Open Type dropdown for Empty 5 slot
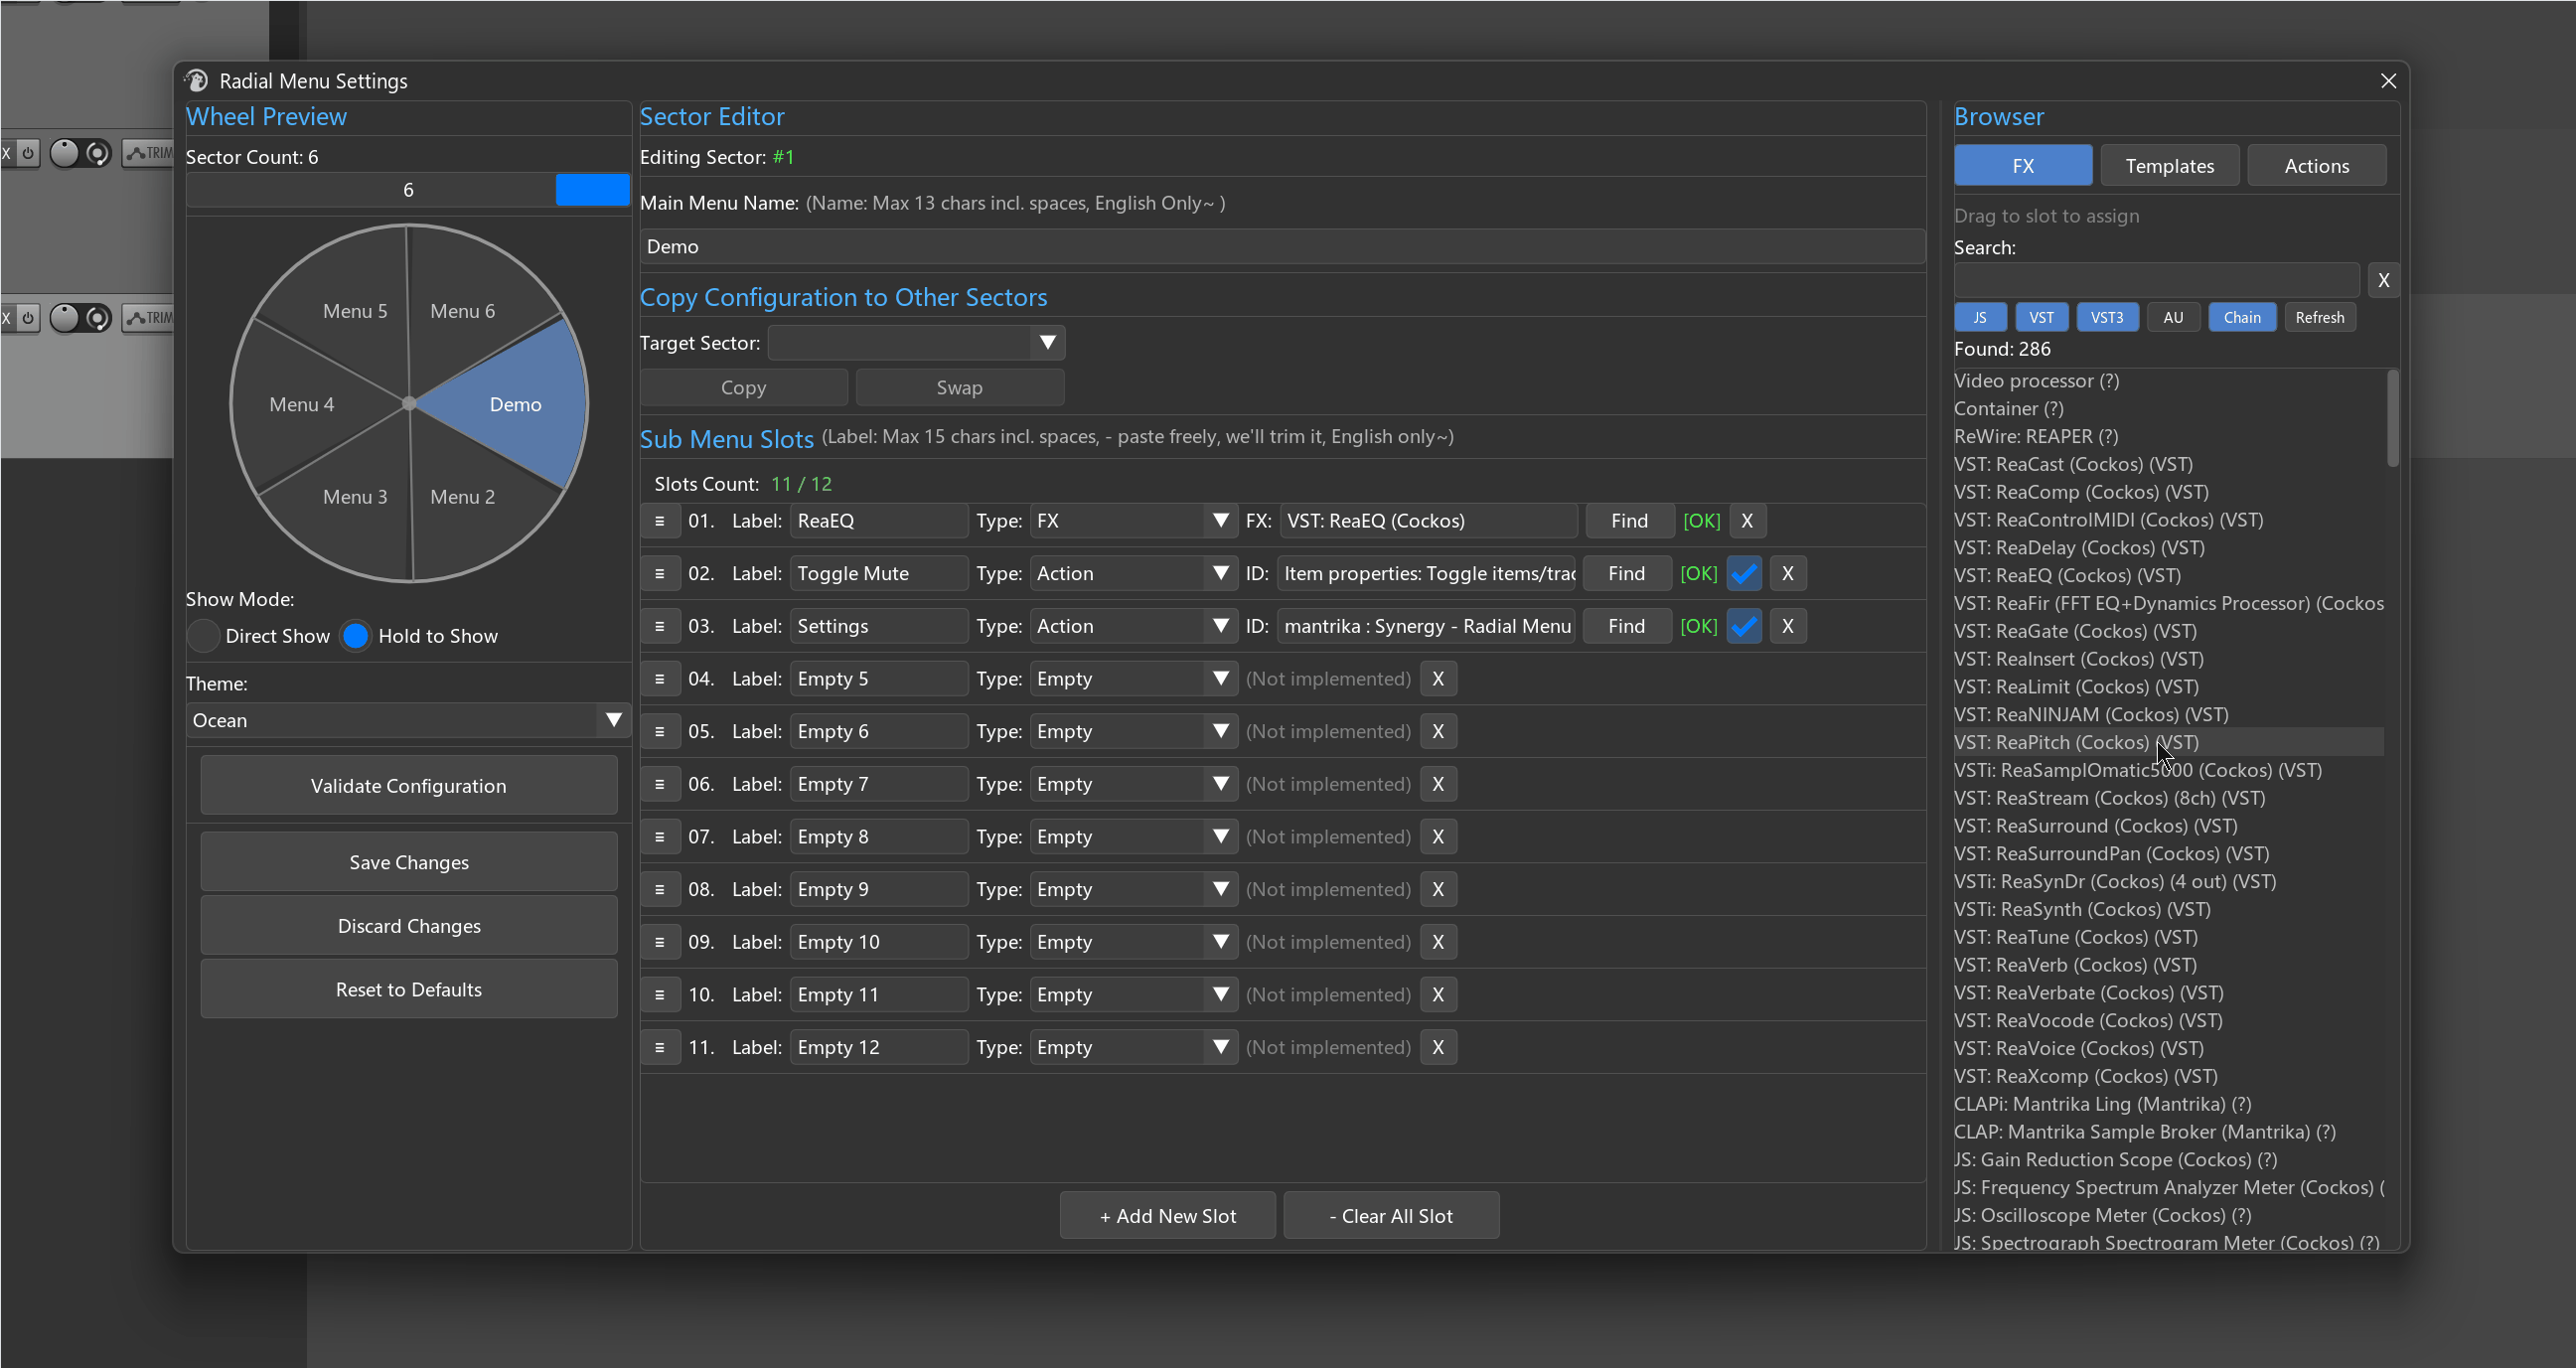2576x1368 pixels. [x=1134, y=679]
